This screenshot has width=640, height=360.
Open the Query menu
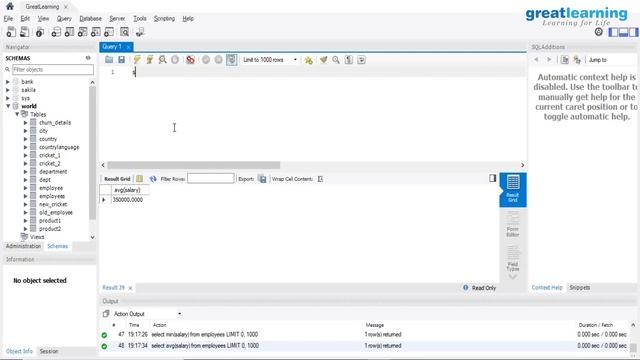64,18
